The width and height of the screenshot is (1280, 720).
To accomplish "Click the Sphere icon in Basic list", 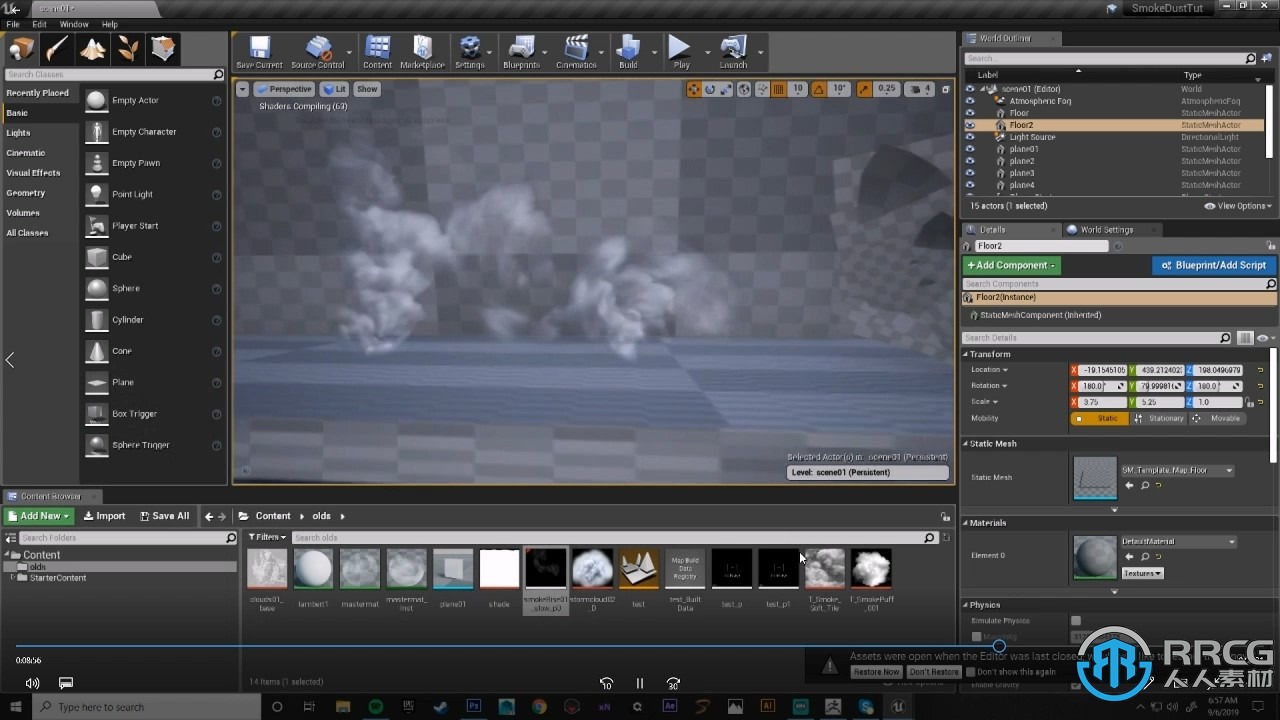I will (x=96, y=288).
